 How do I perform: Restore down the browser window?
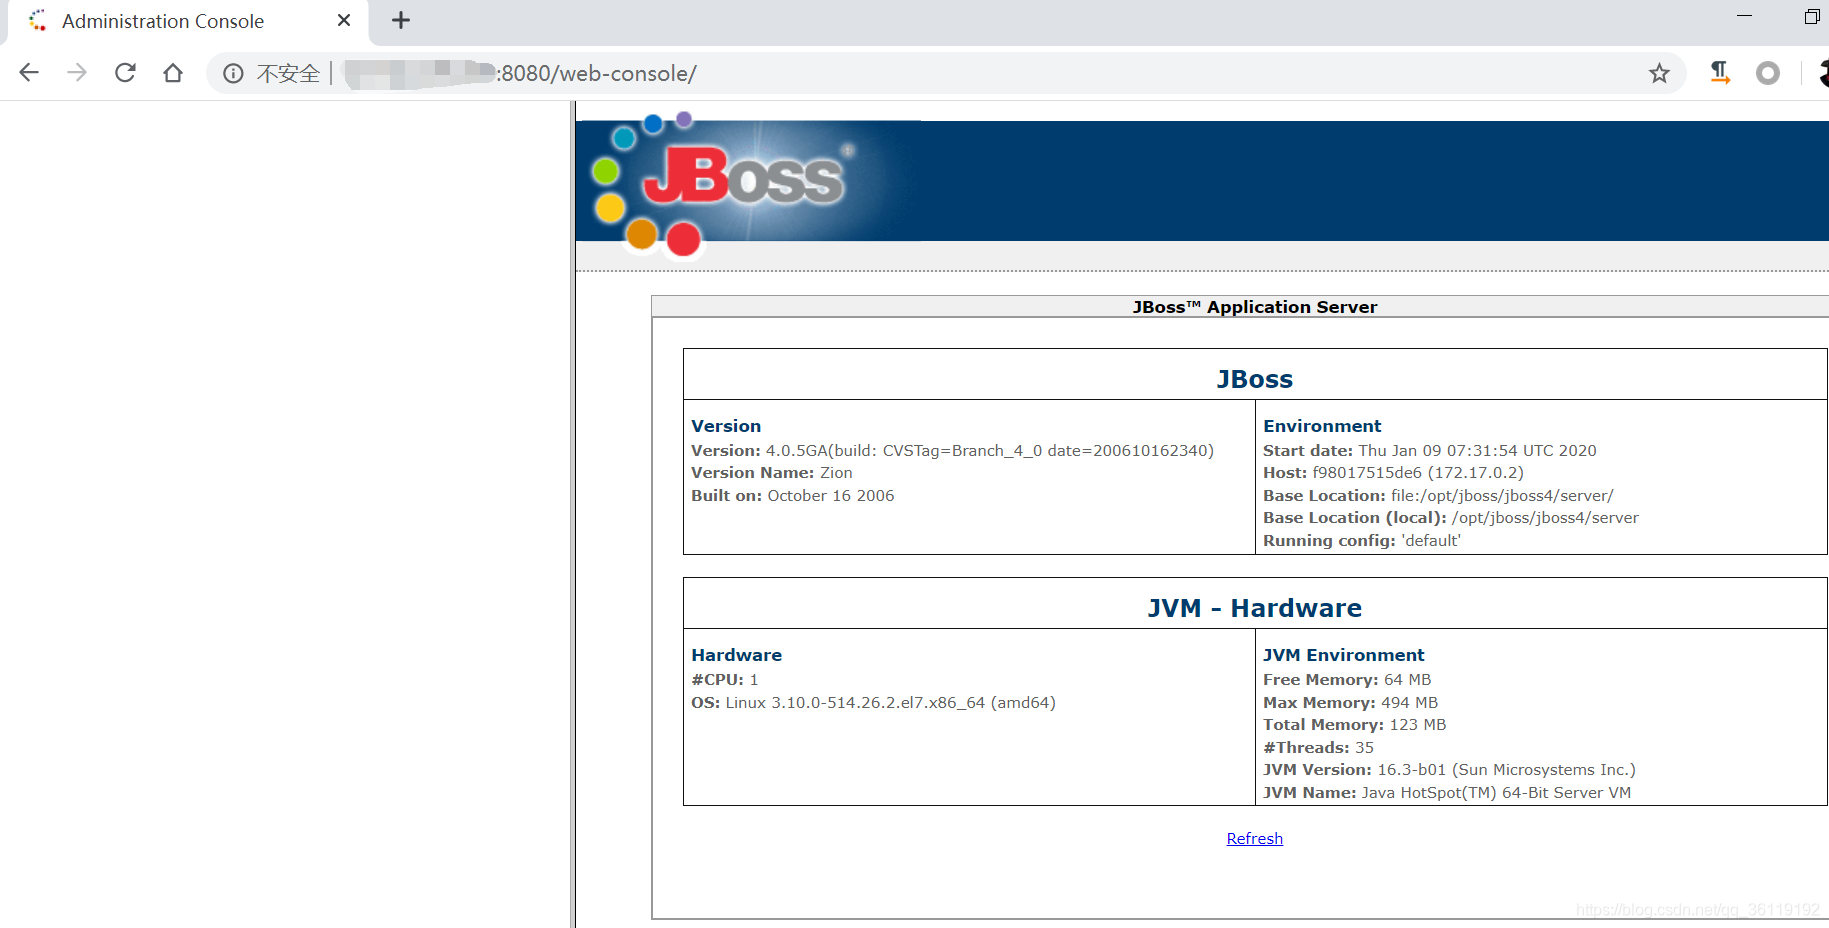pyautogui.click(x=1811, y=17)
